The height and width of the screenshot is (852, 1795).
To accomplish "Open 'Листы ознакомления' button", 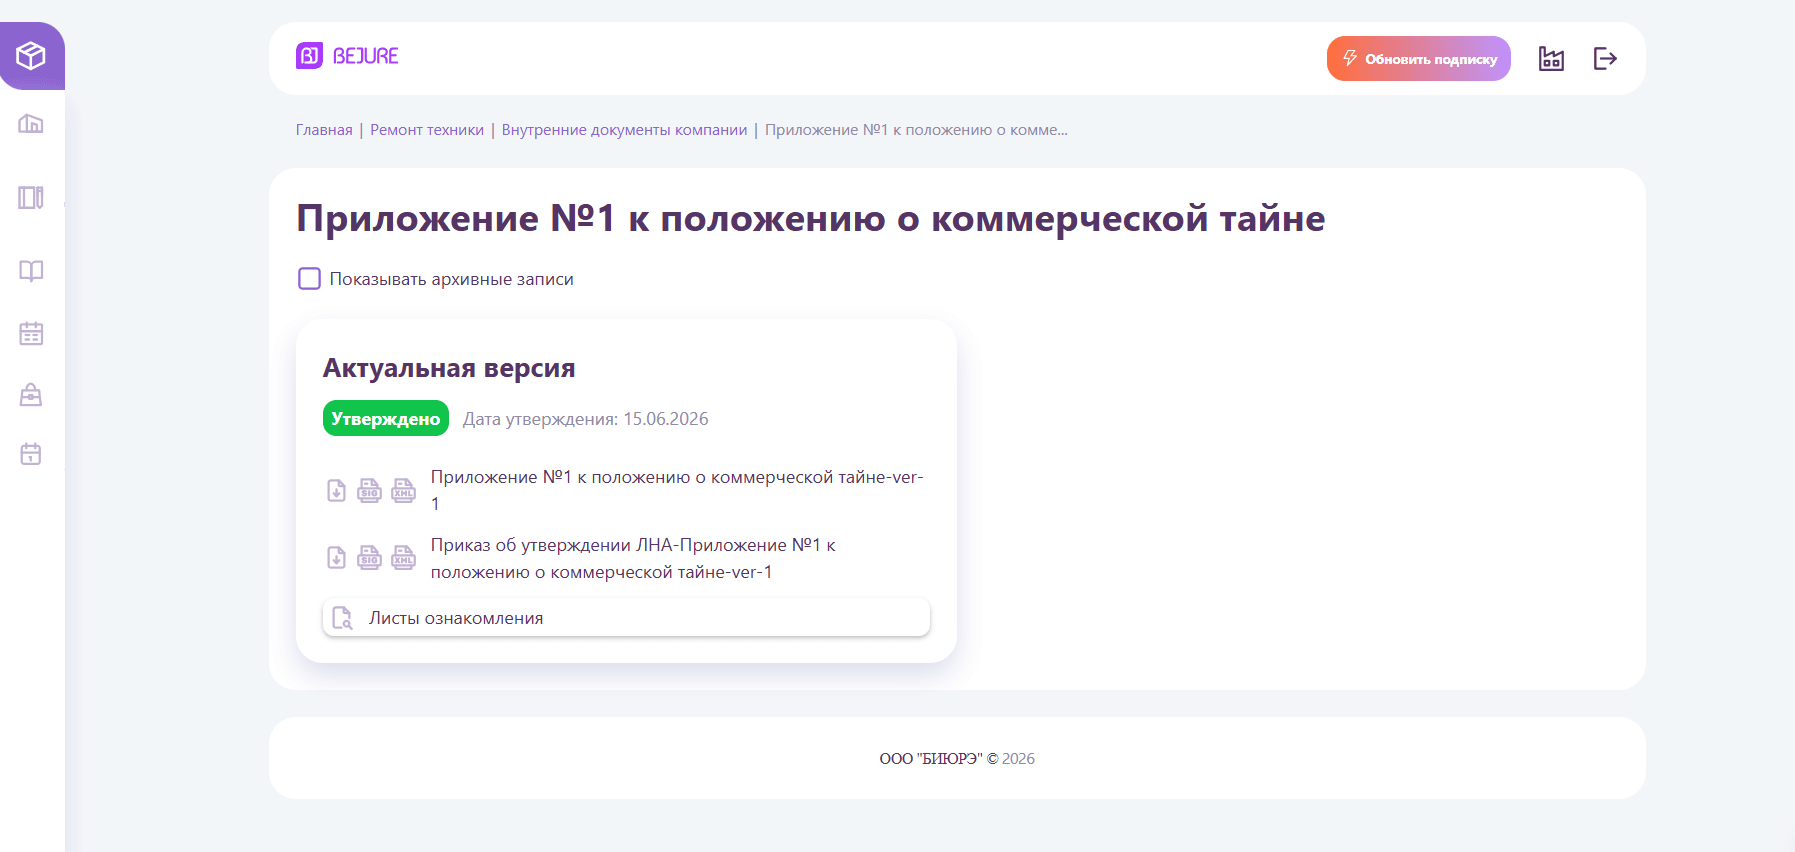I will point(626,618).
